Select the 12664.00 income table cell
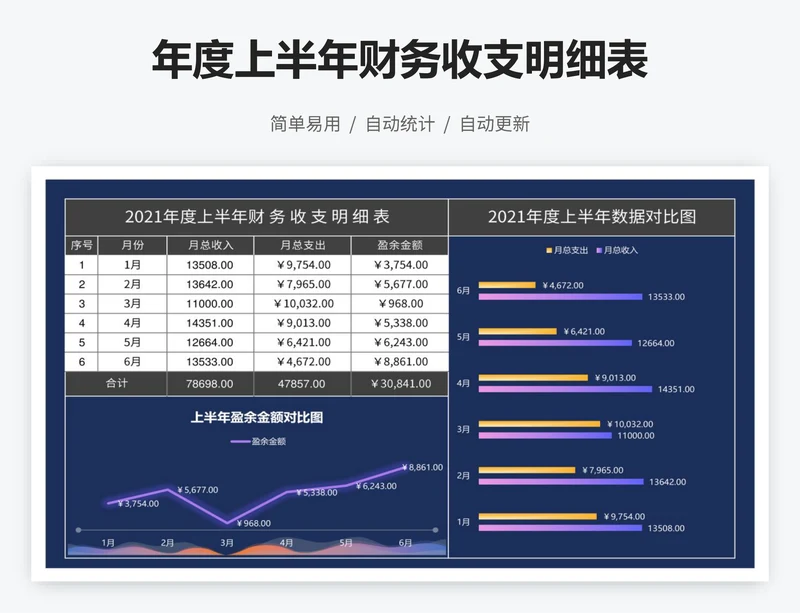This screenshot has height=613, width=800. [x=210, y=342]
